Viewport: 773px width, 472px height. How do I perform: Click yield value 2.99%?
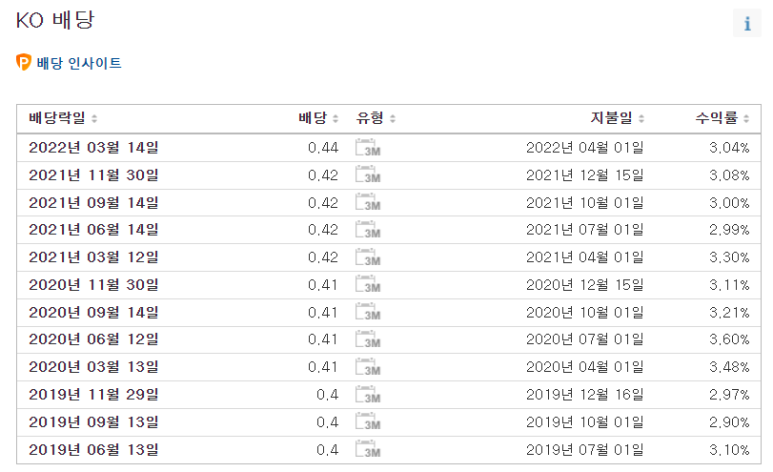pyautogui.click(x=729, y=230)
